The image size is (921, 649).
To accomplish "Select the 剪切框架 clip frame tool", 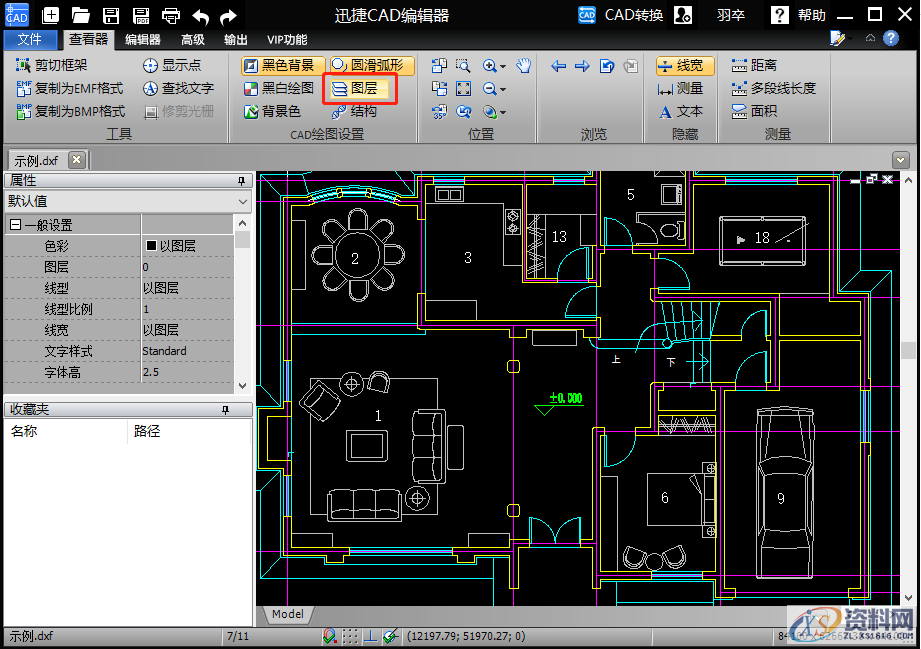I will (x=52, y=65).
